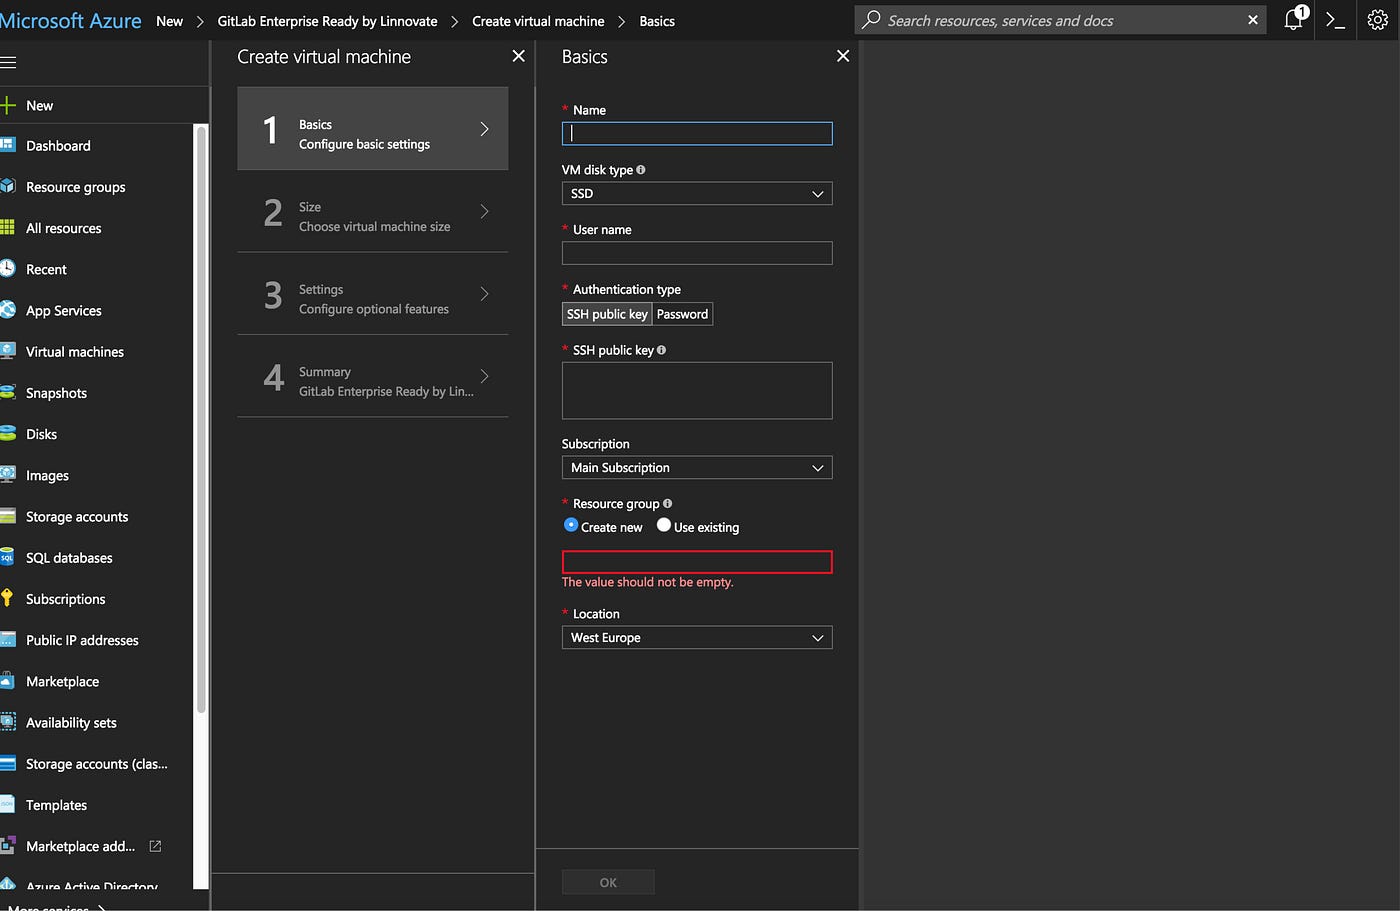Select the Create new radio button
1400x911 pixels.
tap(571, 525)
